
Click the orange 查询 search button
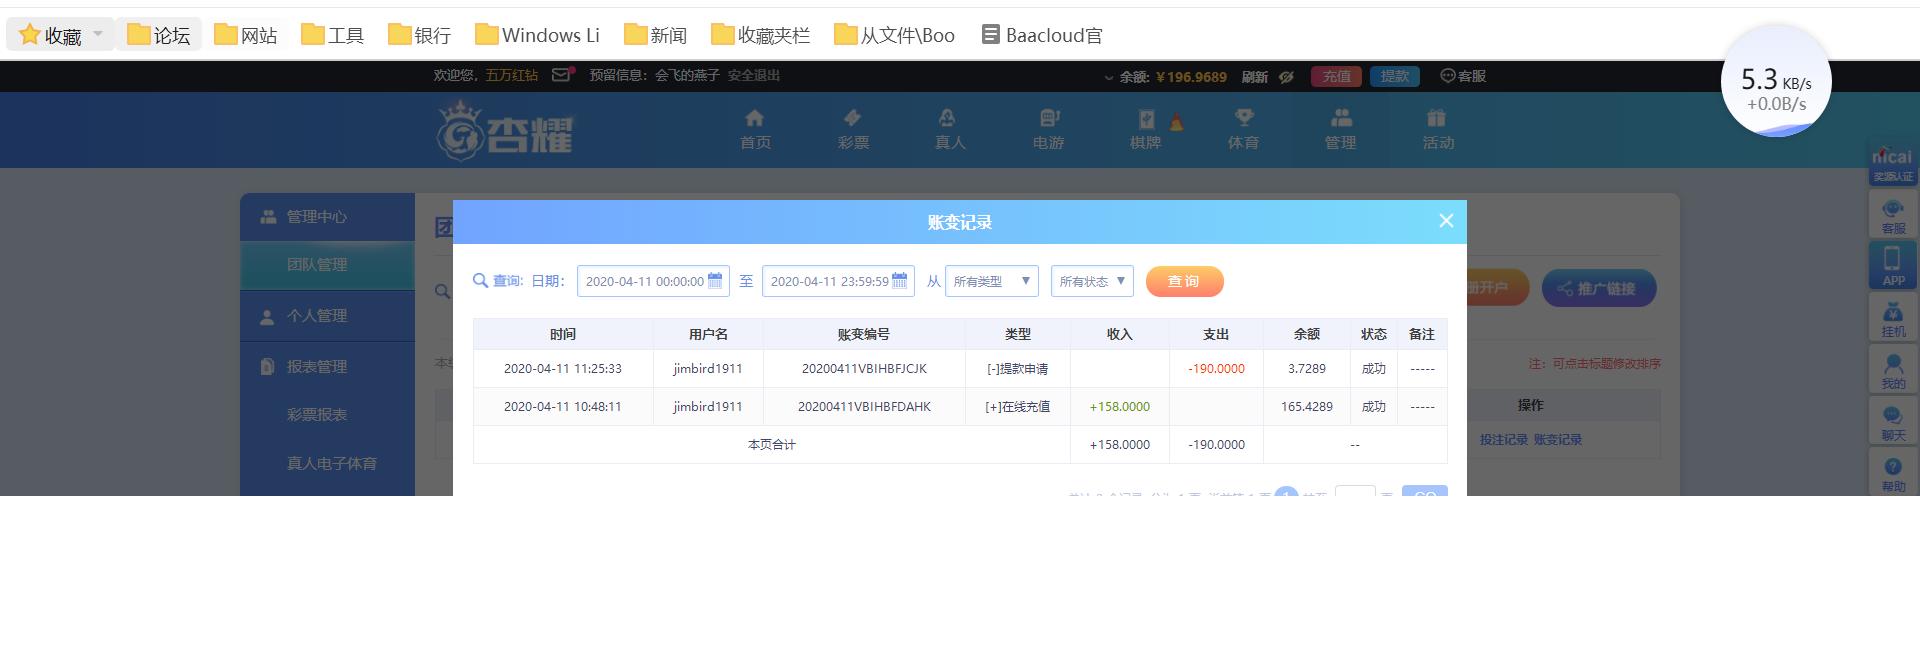click(1185, 281)
